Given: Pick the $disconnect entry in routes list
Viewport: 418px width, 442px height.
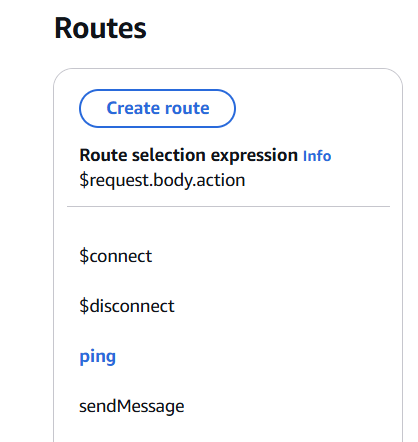Looking at the screenshot, I should point(127,306).
